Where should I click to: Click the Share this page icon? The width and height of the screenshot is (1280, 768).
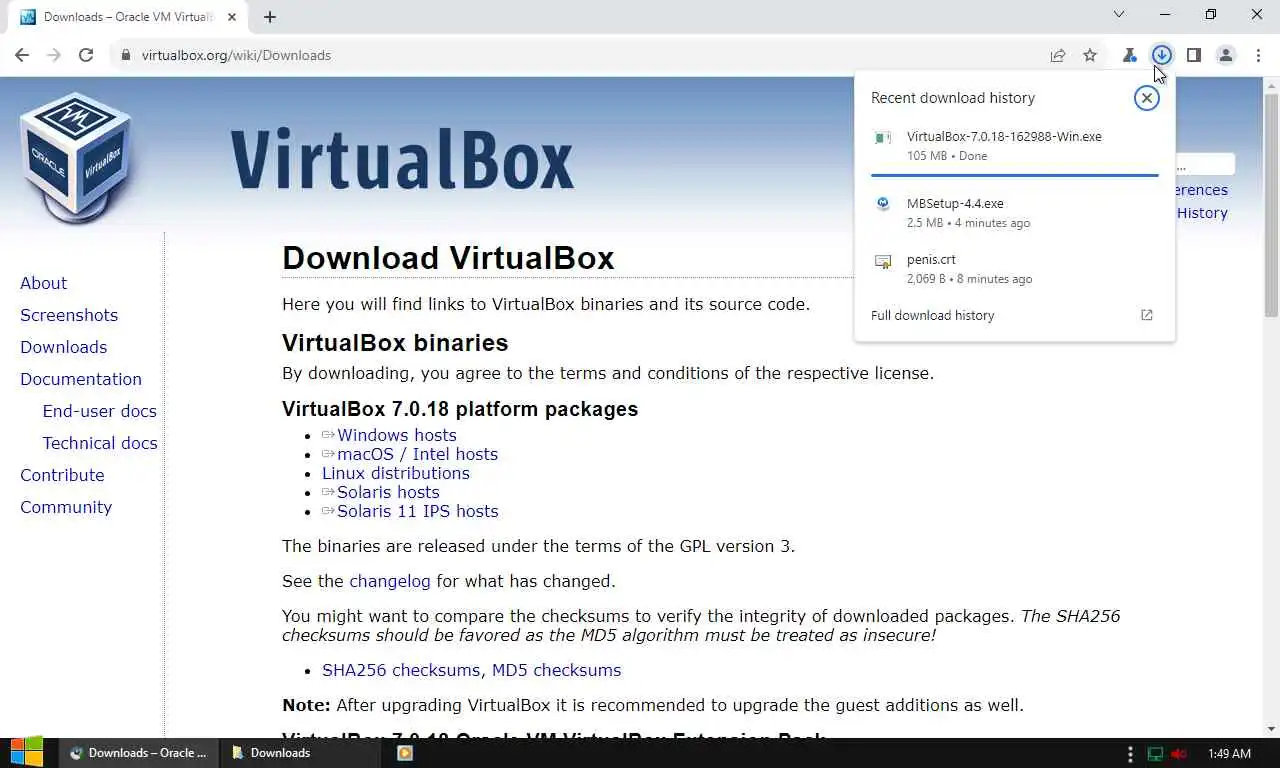point(1058,55)
